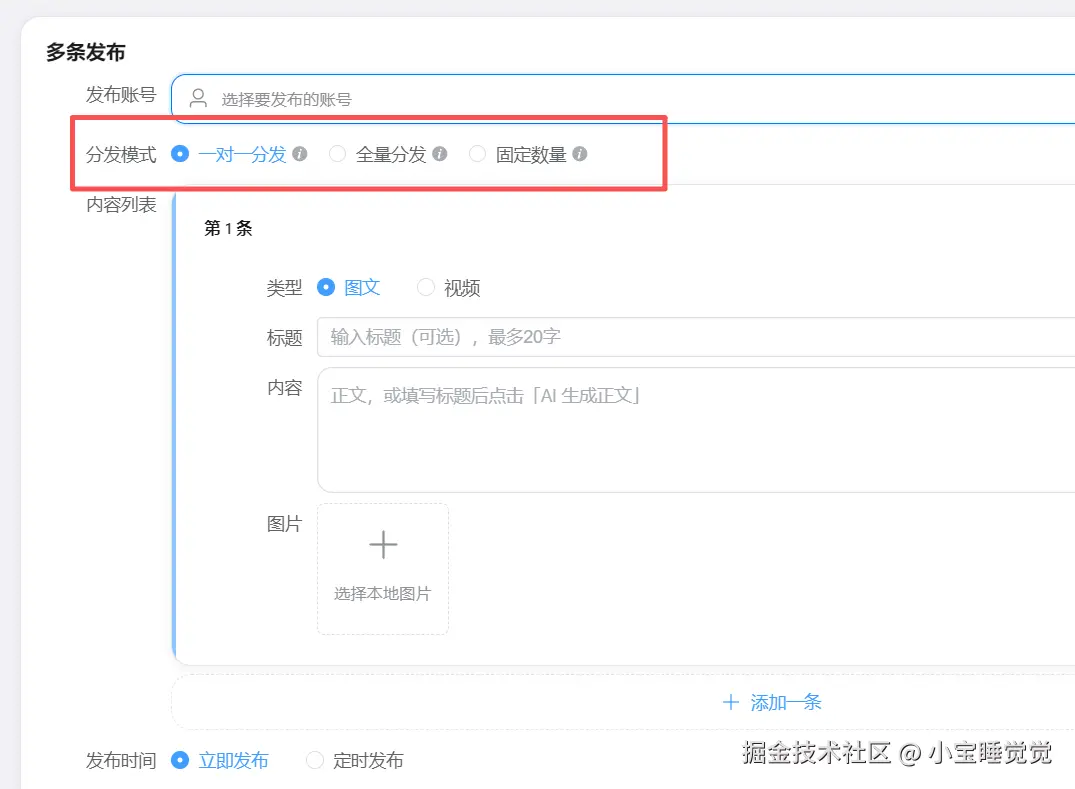Screen dimensions: 1075x789
Task: Click the 选择本地图片 upload area
Action: click(383, 570)
